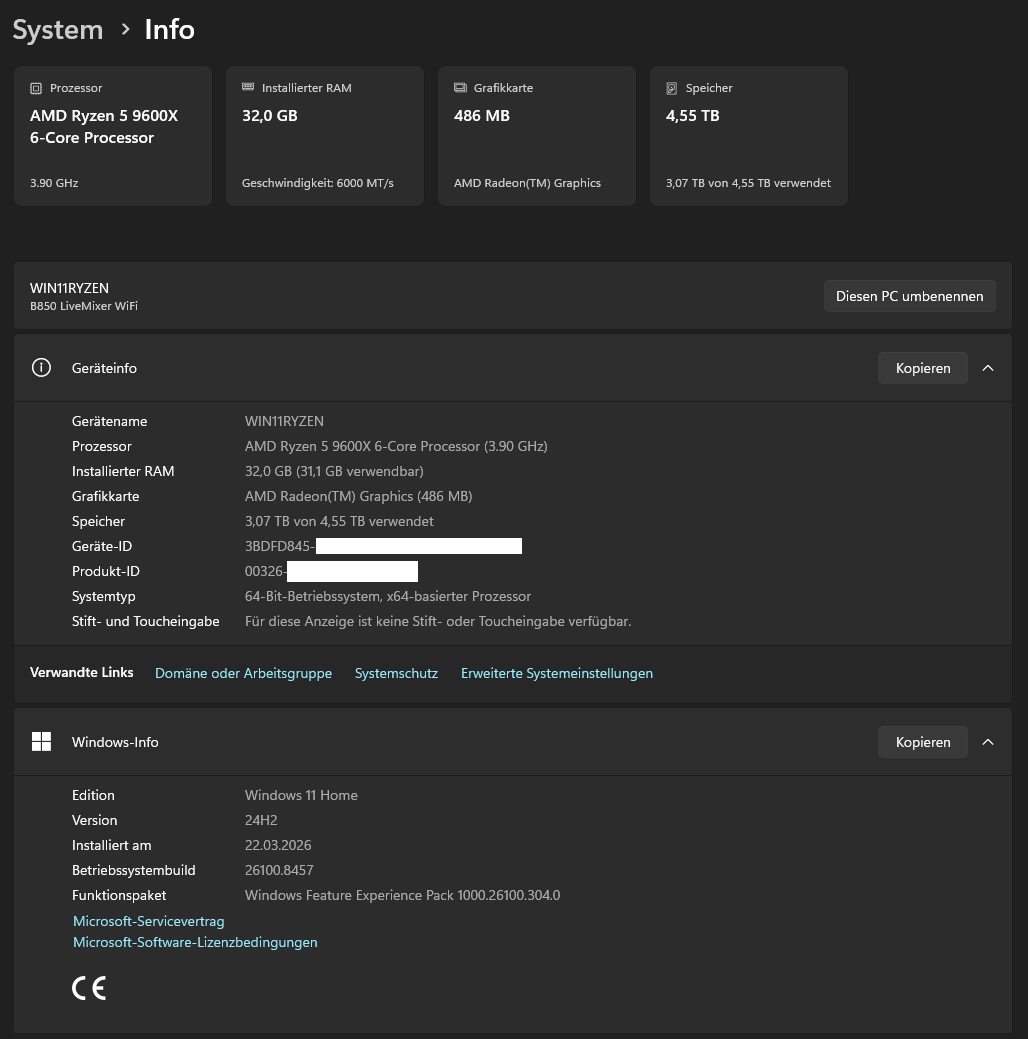This screenshot has width=1028, height=1039.
Task: Click Produkt-ID value 00326-
Action: tap(266, 571)
